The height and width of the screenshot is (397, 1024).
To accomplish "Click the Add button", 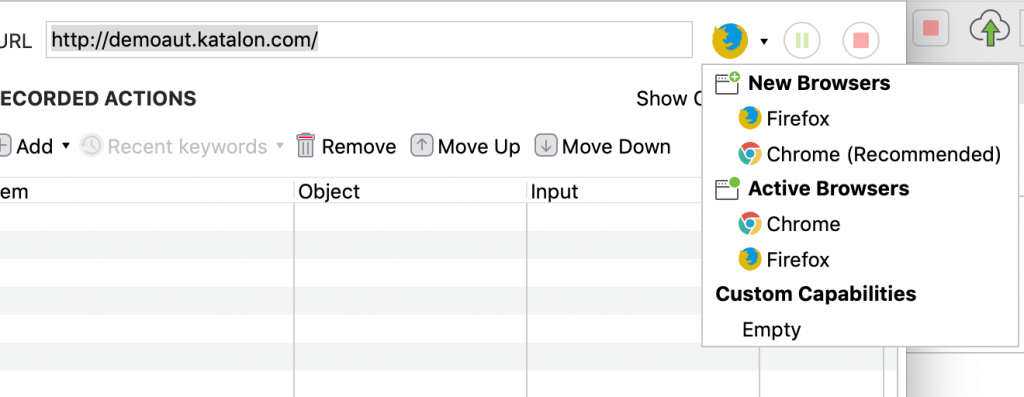I will (x=26, y=146).
